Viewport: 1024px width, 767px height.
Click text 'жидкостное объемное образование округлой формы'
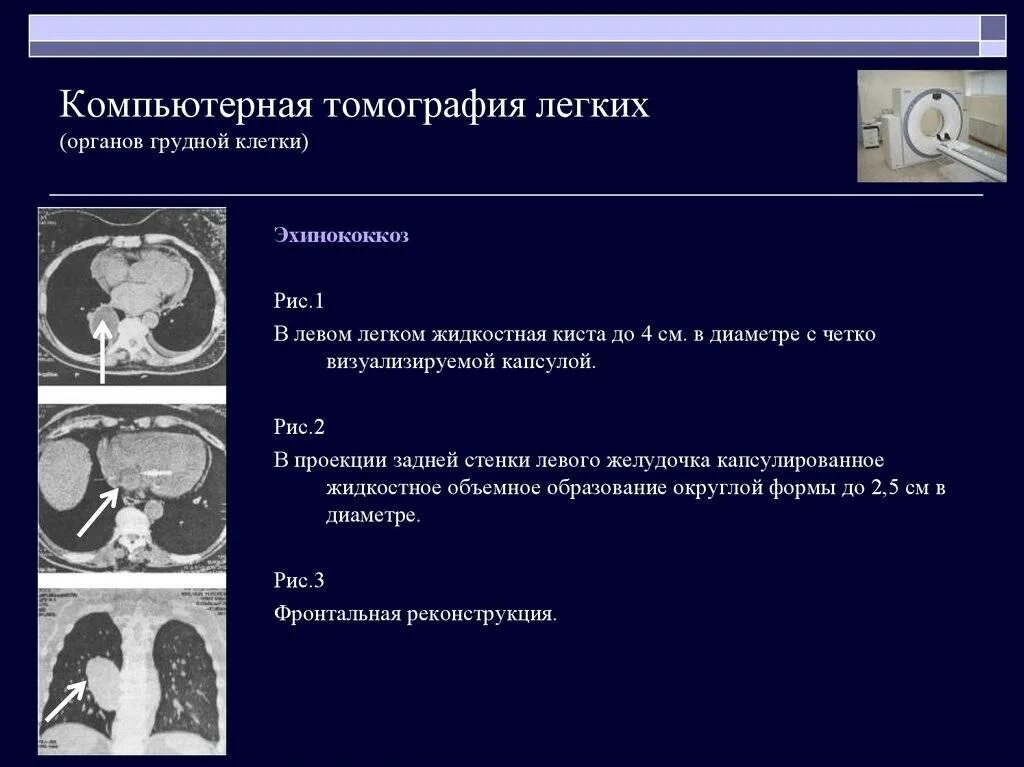point(579,488)
